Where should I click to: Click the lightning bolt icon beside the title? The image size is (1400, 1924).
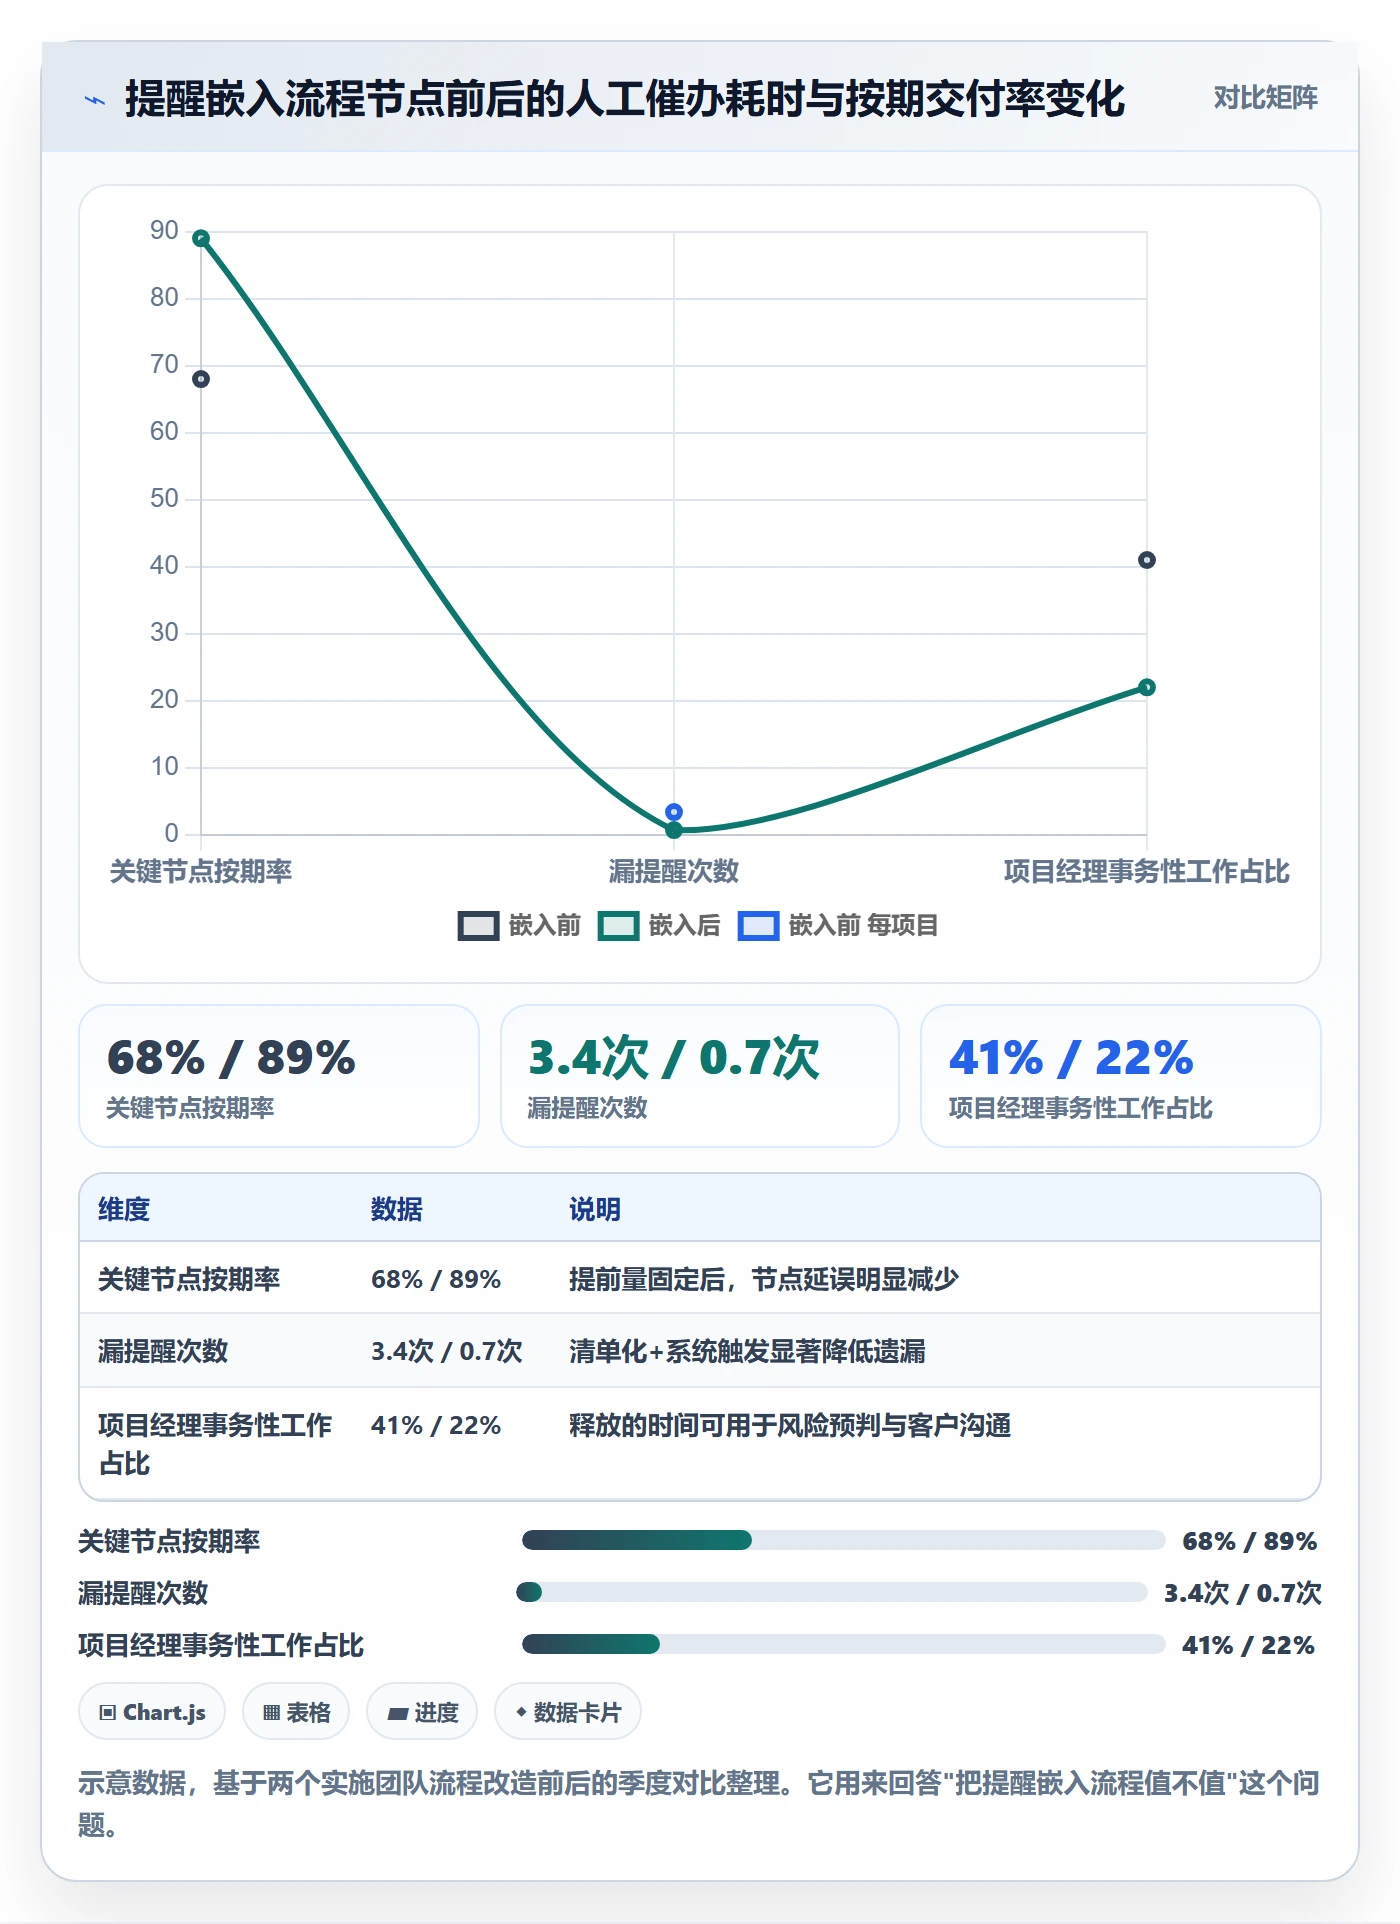click(95, 100)
